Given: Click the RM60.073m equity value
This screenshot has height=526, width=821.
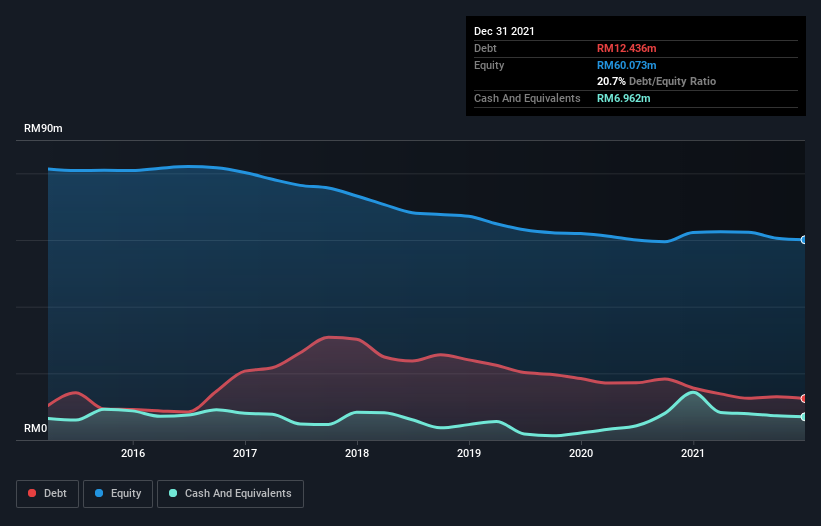Looking at the screenshot, I should (x=626, y=65).
